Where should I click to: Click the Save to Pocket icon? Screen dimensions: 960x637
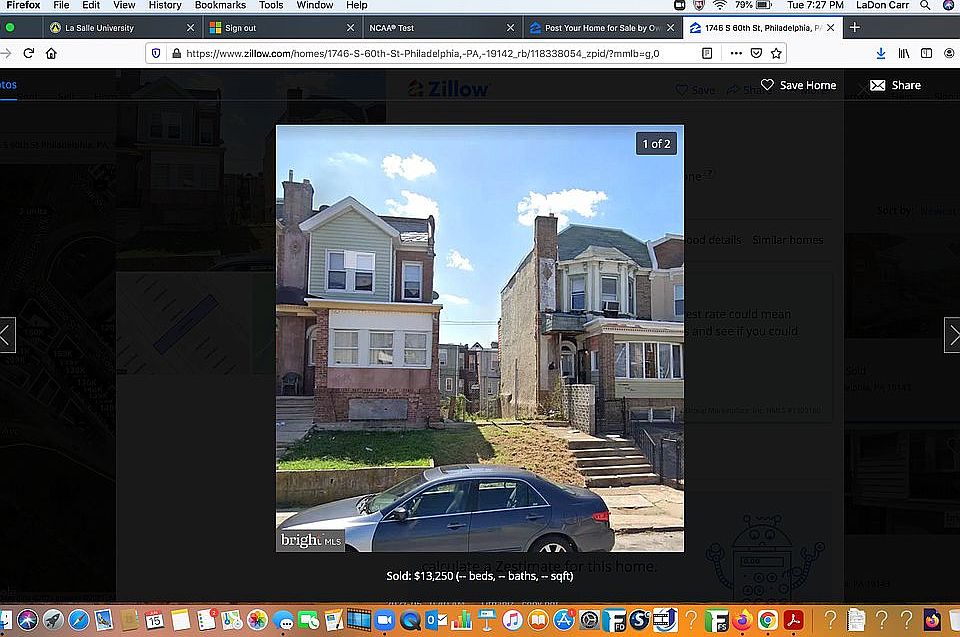click(x=757, y=53)
